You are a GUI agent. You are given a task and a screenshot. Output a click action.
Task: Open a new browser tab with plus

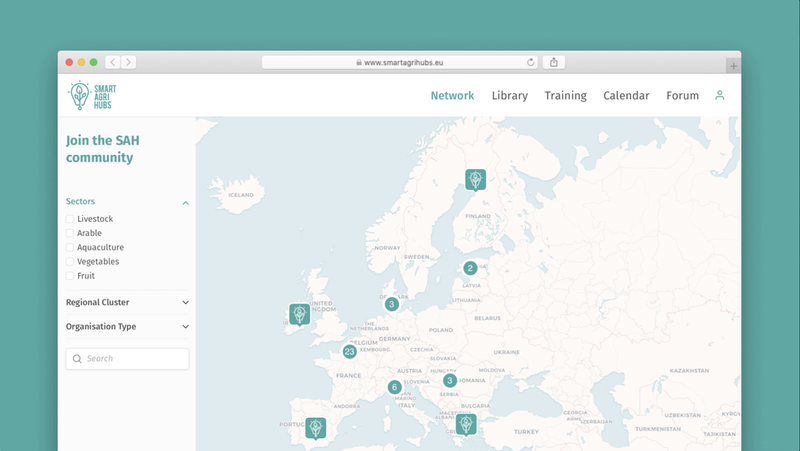[x=733, y=66]
